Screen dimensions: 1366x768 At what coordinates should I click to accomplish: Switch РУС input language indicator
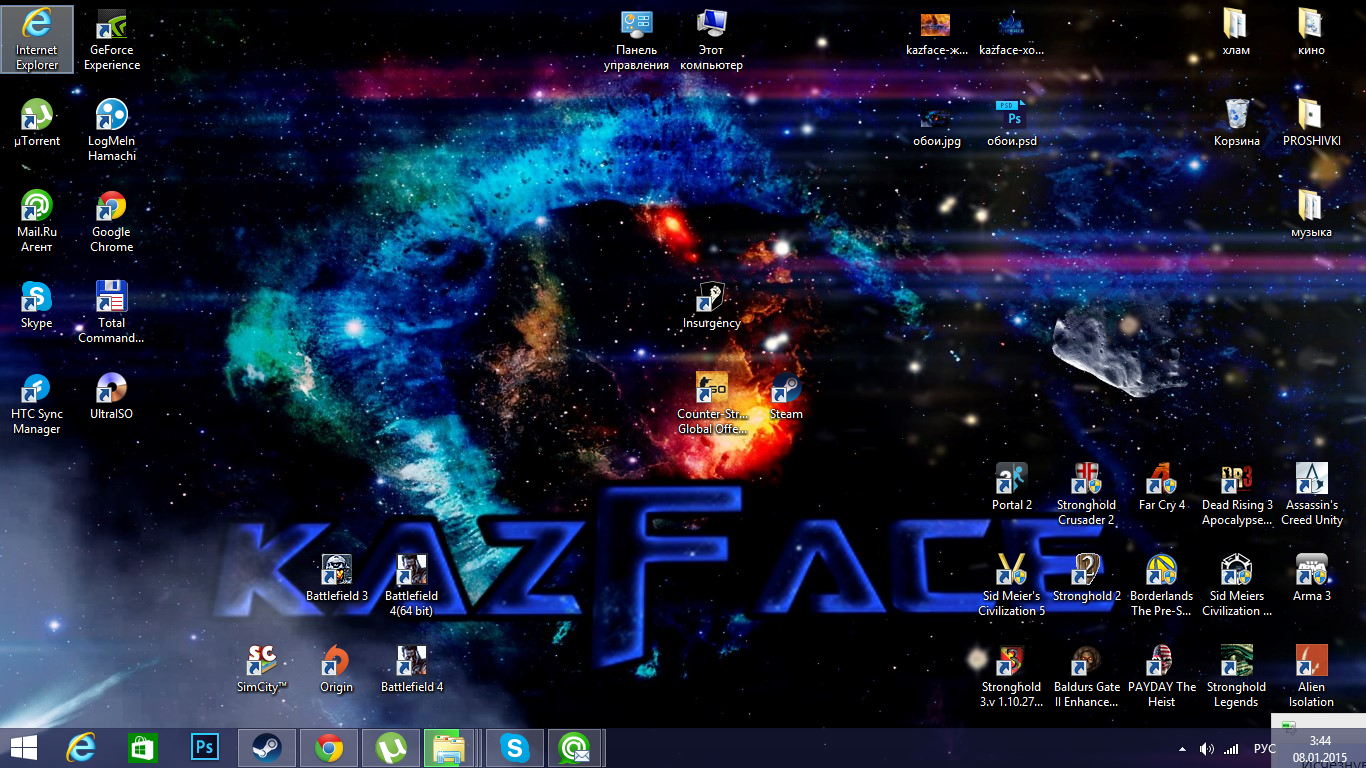(1265, 749)
